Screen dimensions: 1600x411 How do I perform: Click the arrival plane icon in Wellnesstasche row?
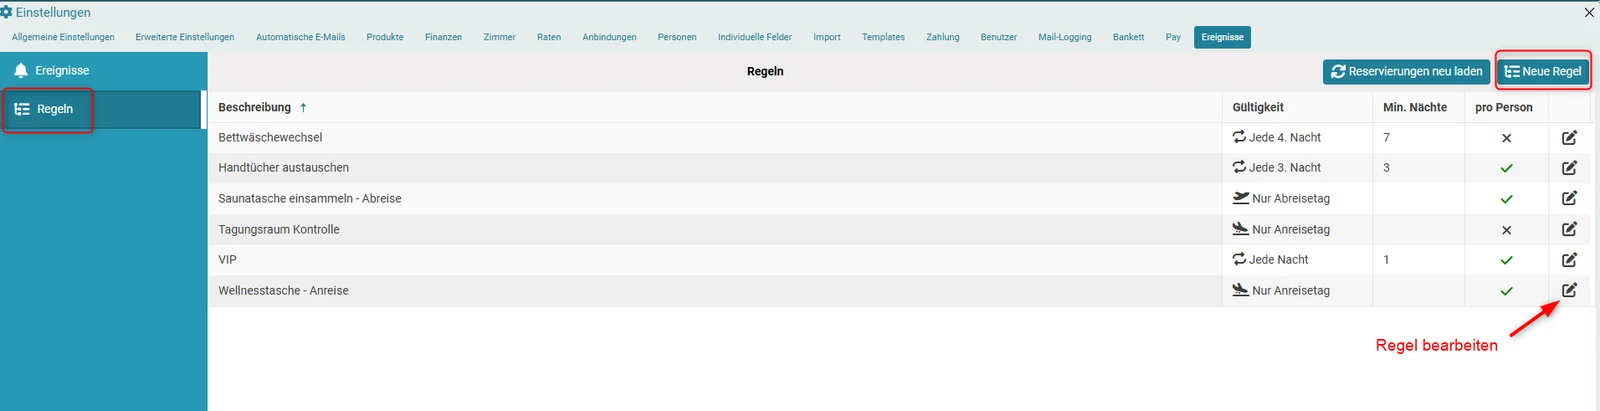tap(1241, 290)
